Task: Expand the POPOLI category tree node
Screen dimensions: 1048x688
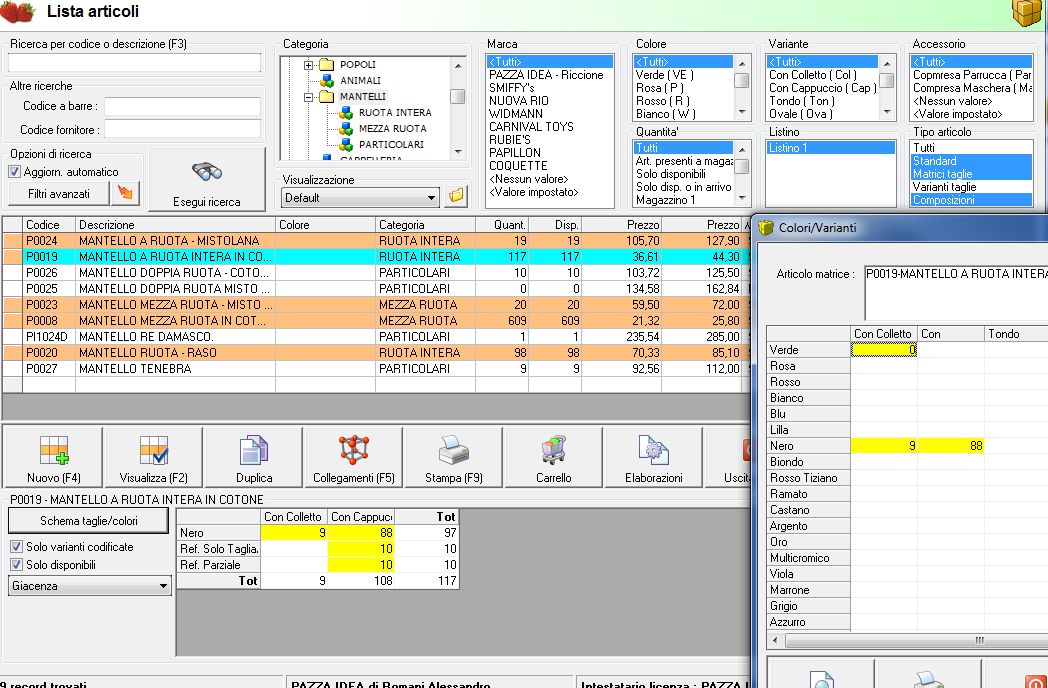Action: (x=309, y=65)
